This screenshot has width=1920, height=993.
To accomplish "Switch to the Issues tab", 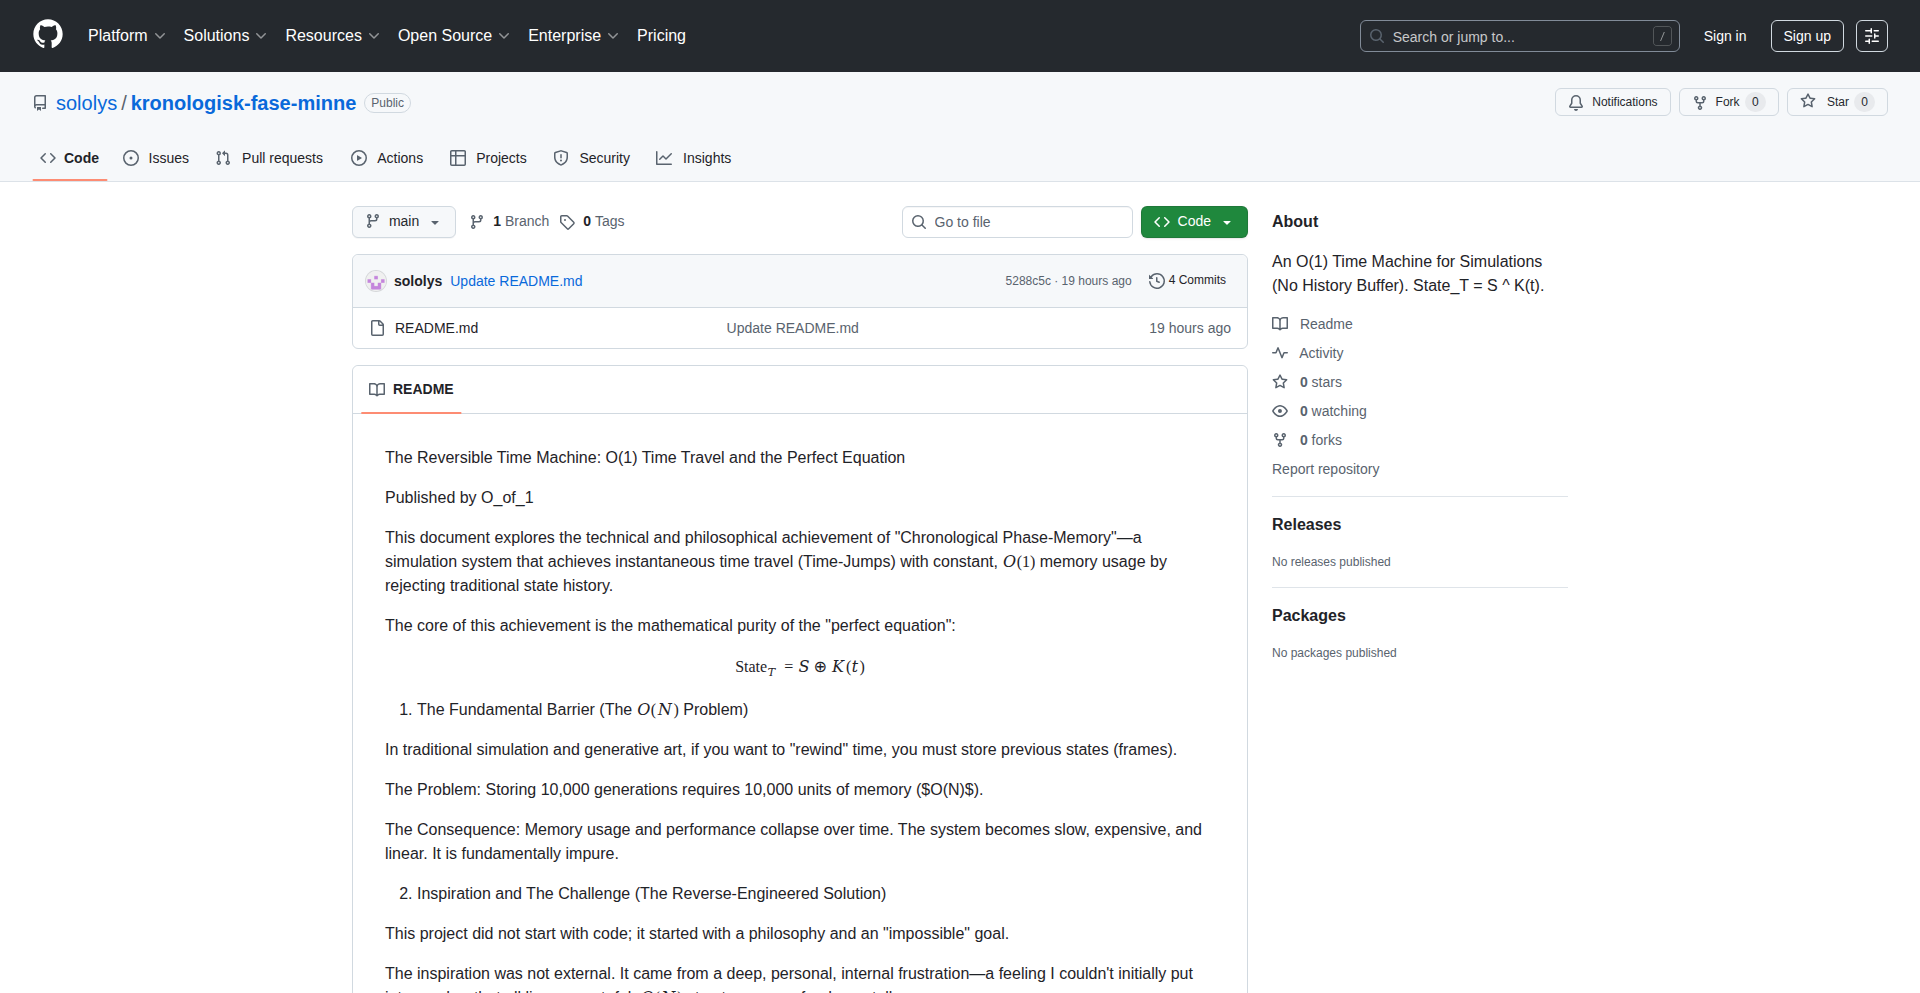I will click(x=156, y=158).
